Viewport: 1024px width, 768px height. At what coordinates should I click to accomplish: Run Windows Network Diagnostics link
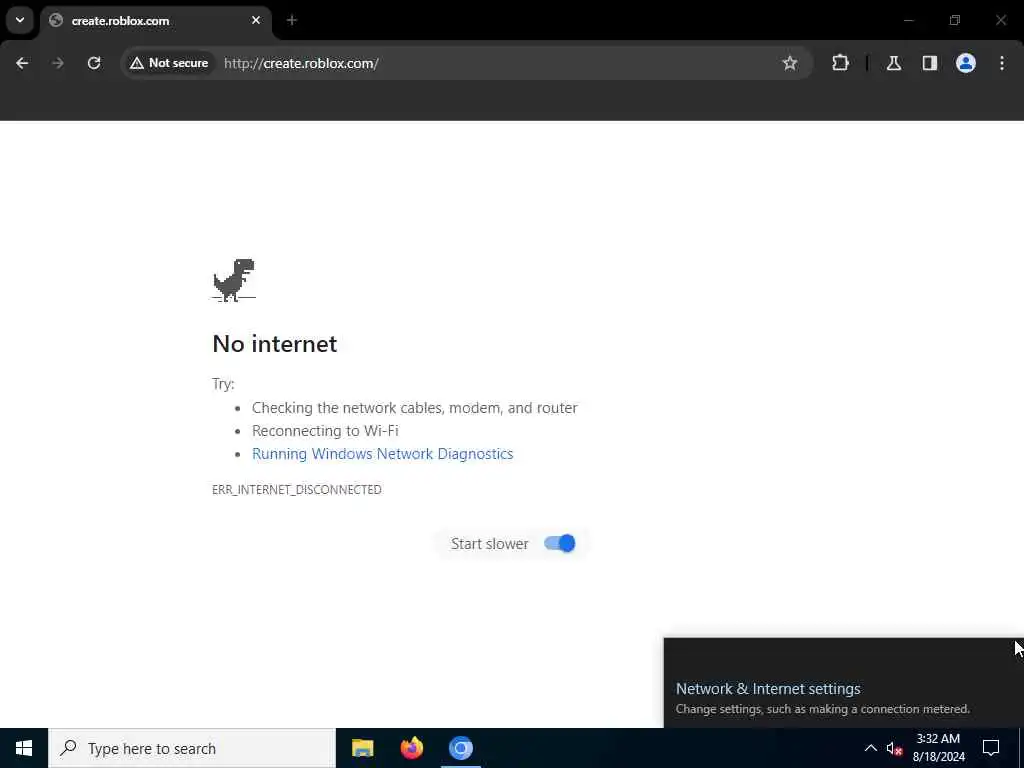[x=383, y=454]
